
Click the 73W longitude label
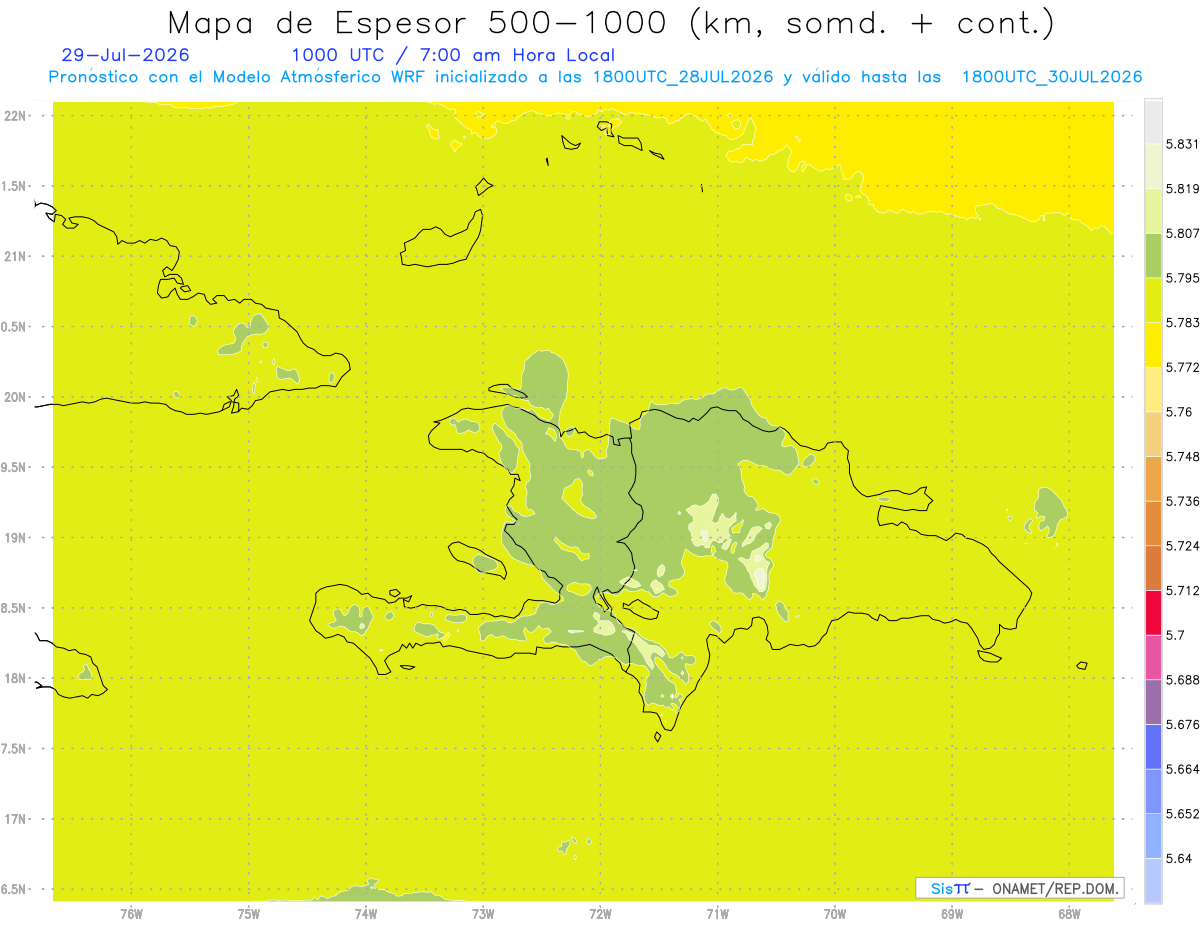click(x=483, y=914)
